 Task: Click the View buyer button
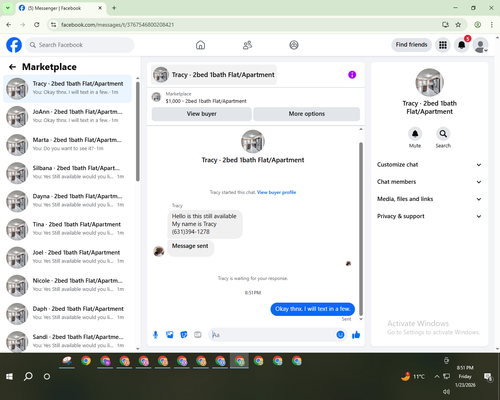point(202,114)
